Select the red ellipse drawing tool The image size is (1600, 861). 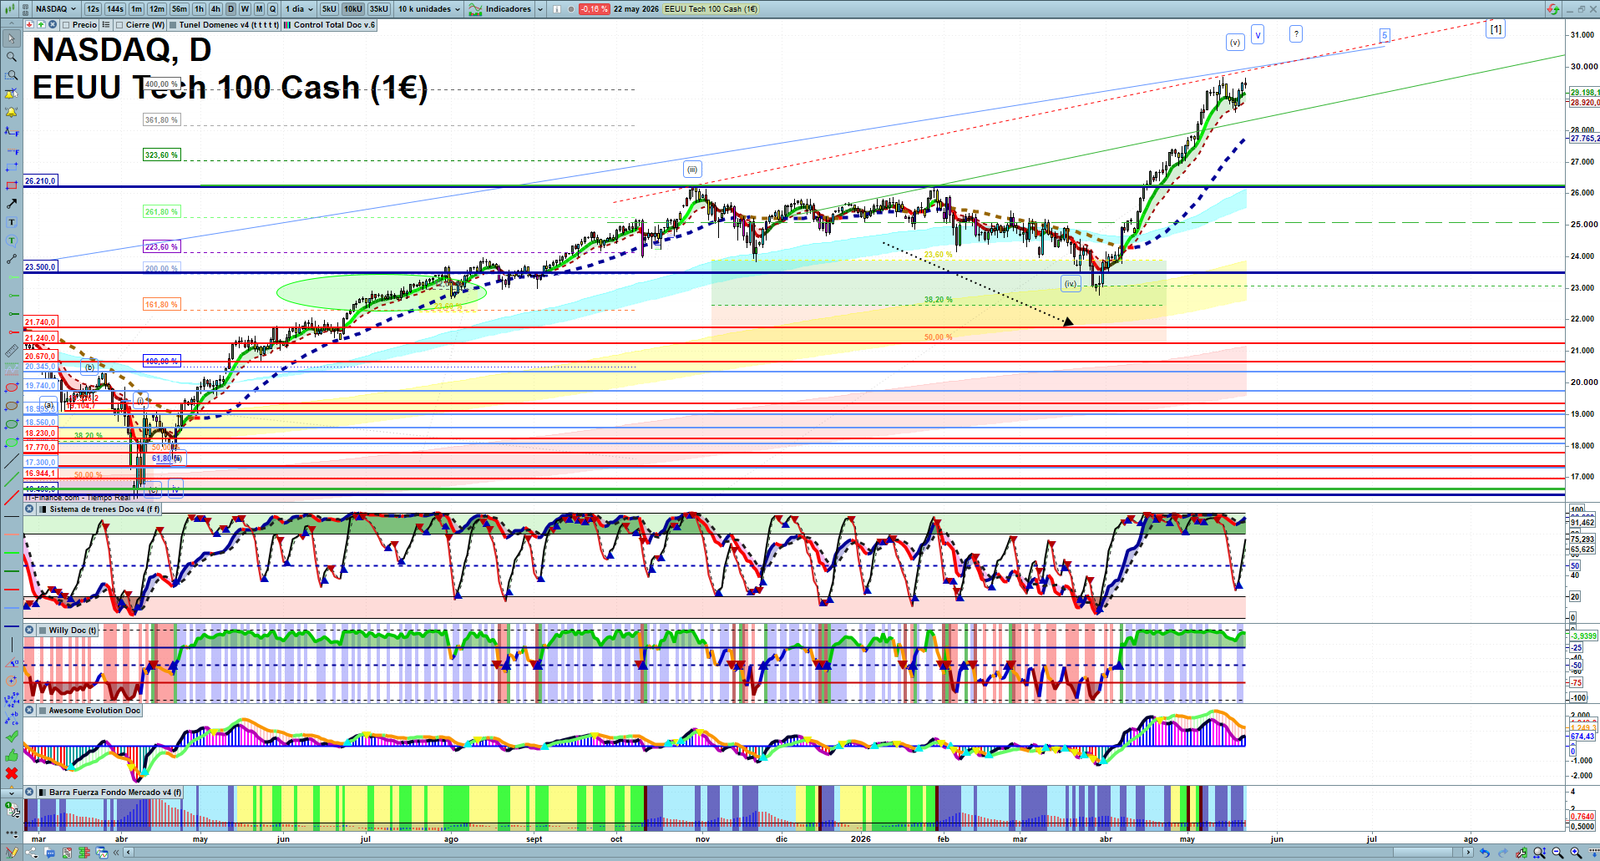[11, 386]
